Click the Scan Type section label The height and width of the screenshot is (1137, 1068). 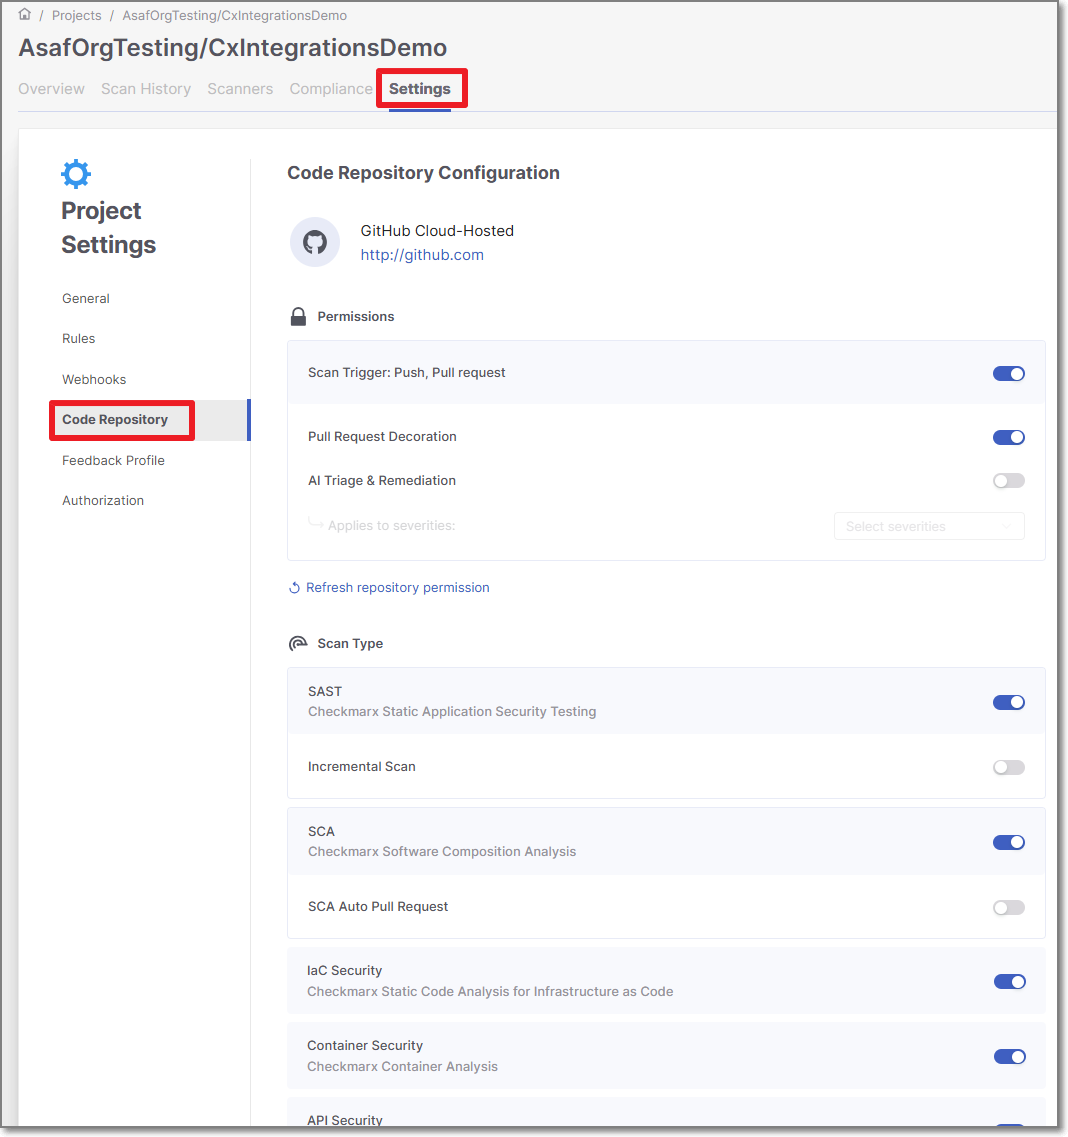tap(350, 644)
